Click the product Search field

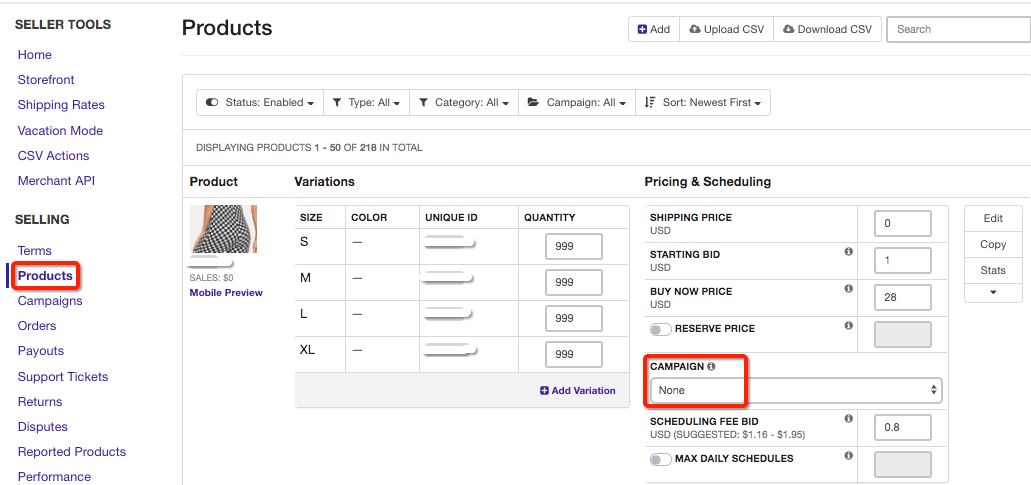click(x=958, y=29)
